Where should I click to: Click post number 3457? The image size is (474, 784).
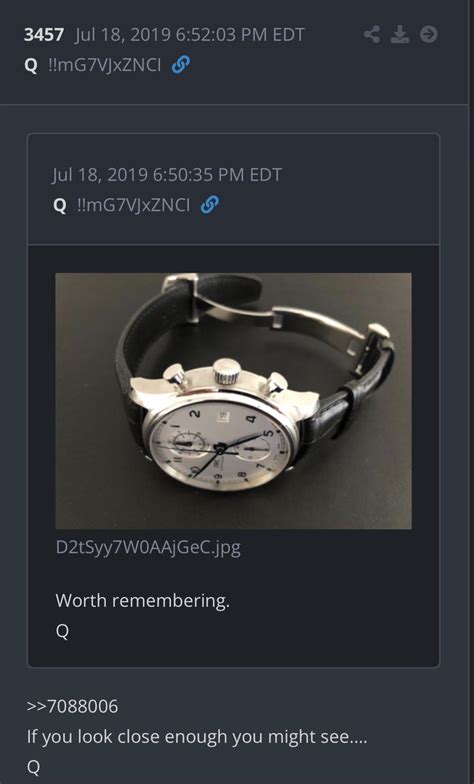[x=44, y=34]
